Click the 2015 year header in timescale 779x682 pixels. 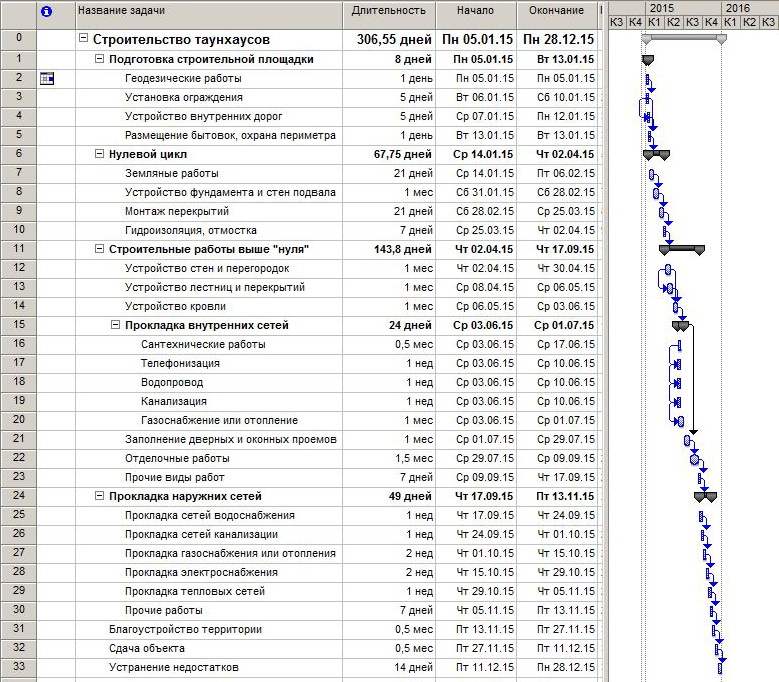click(683, 8)
